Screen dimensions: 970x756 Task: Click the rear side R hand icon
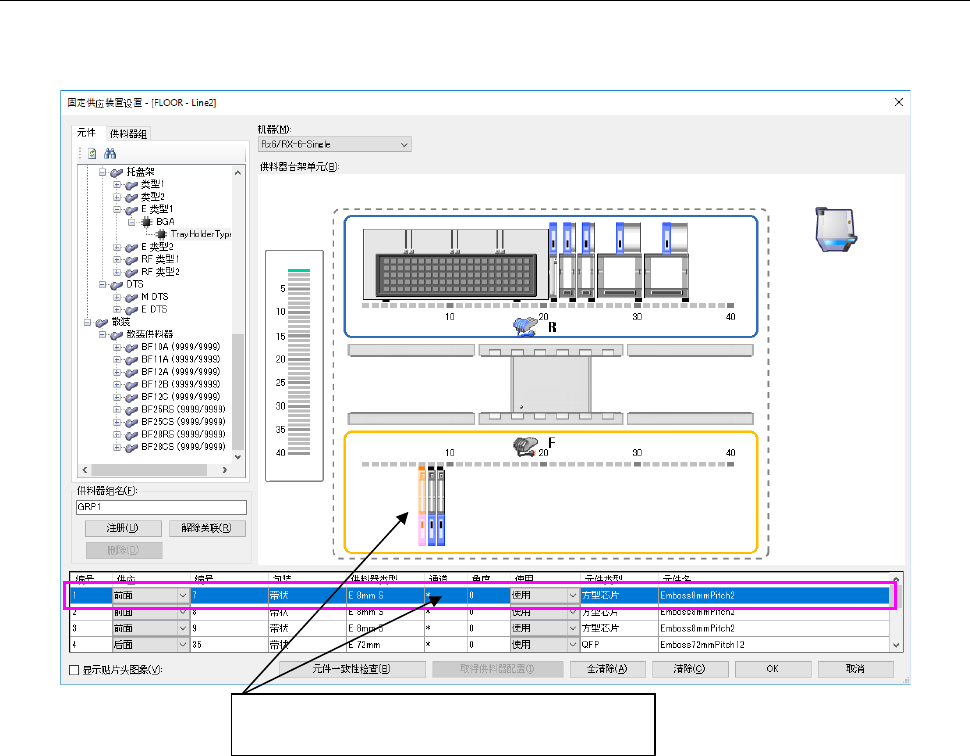coord(525,325)
